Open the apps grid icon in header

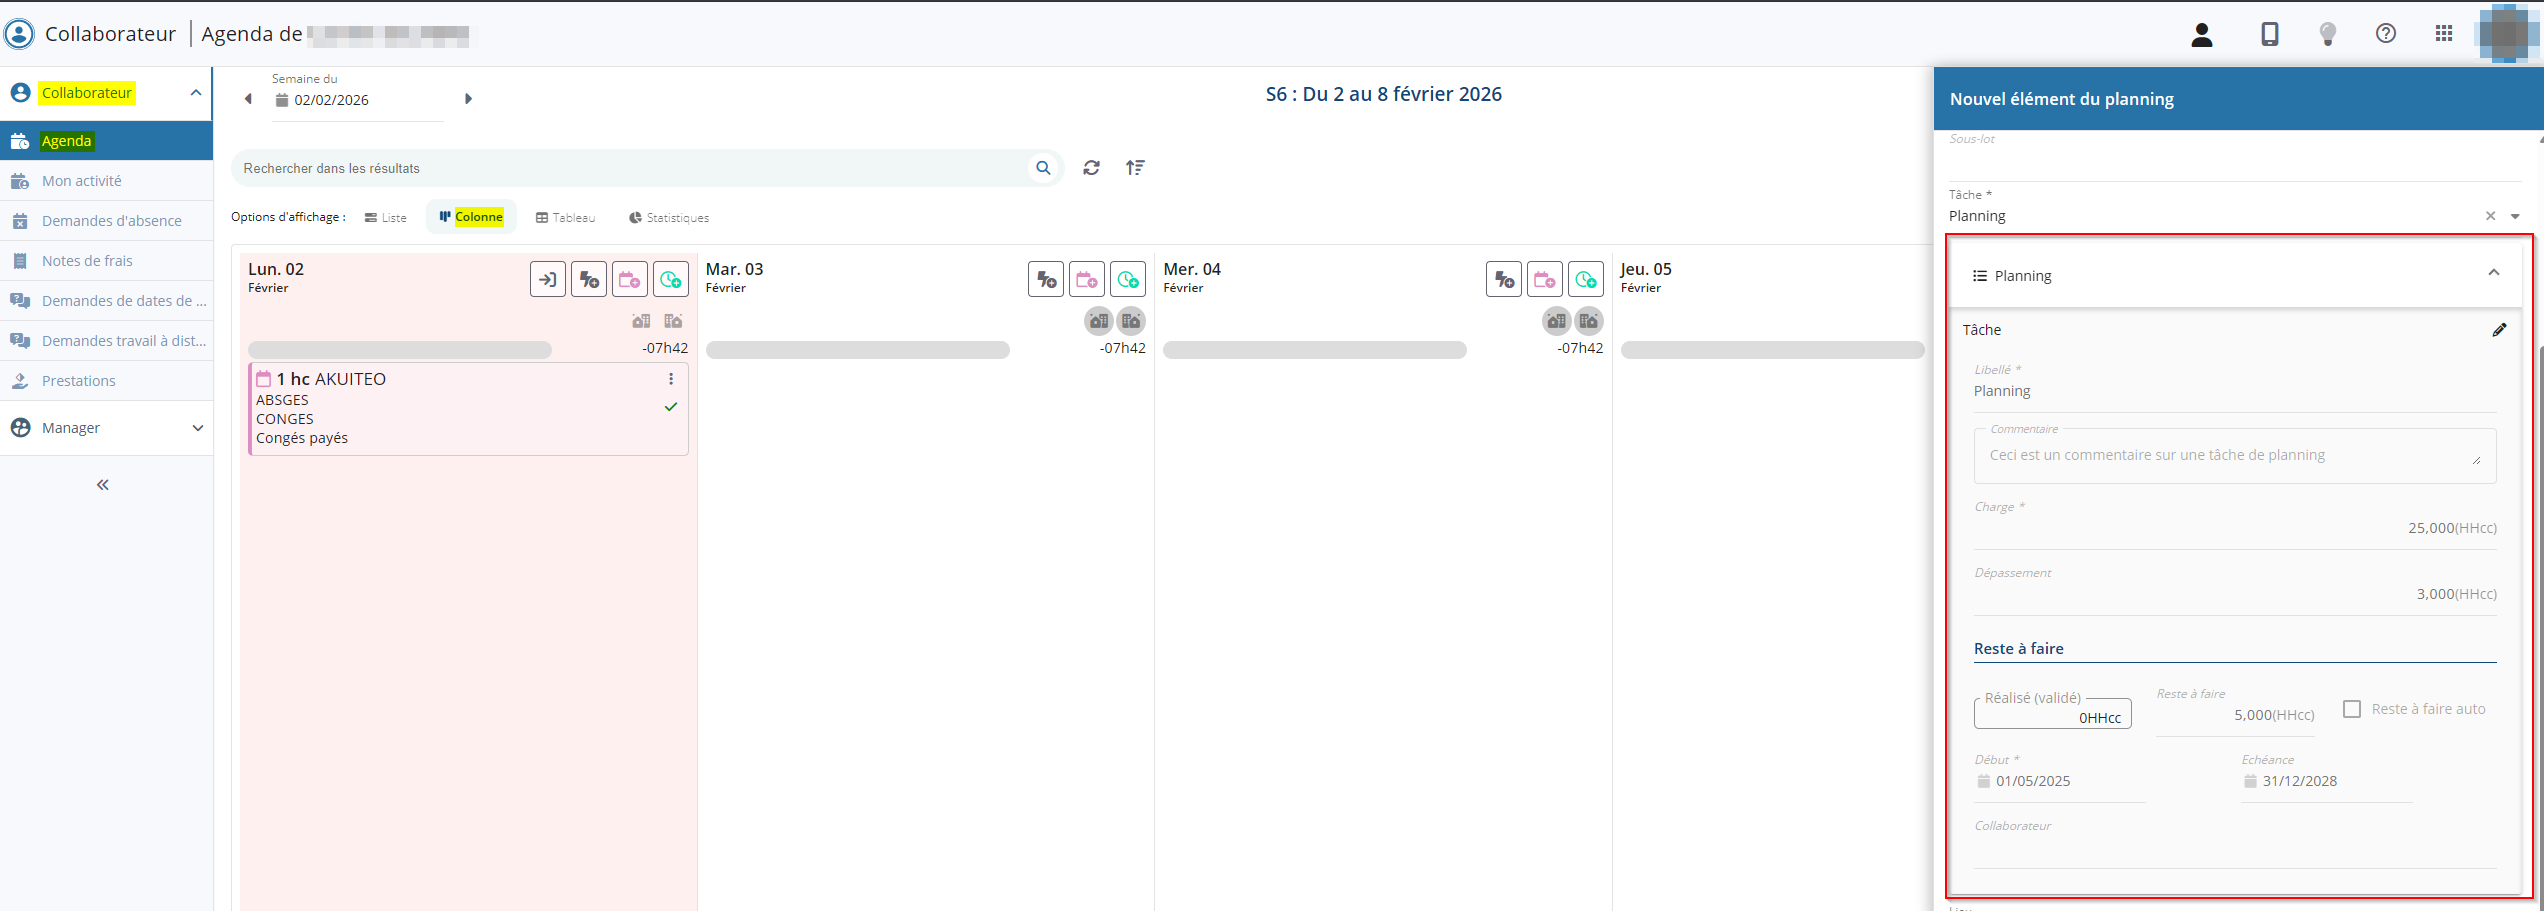click(2444, 34)
